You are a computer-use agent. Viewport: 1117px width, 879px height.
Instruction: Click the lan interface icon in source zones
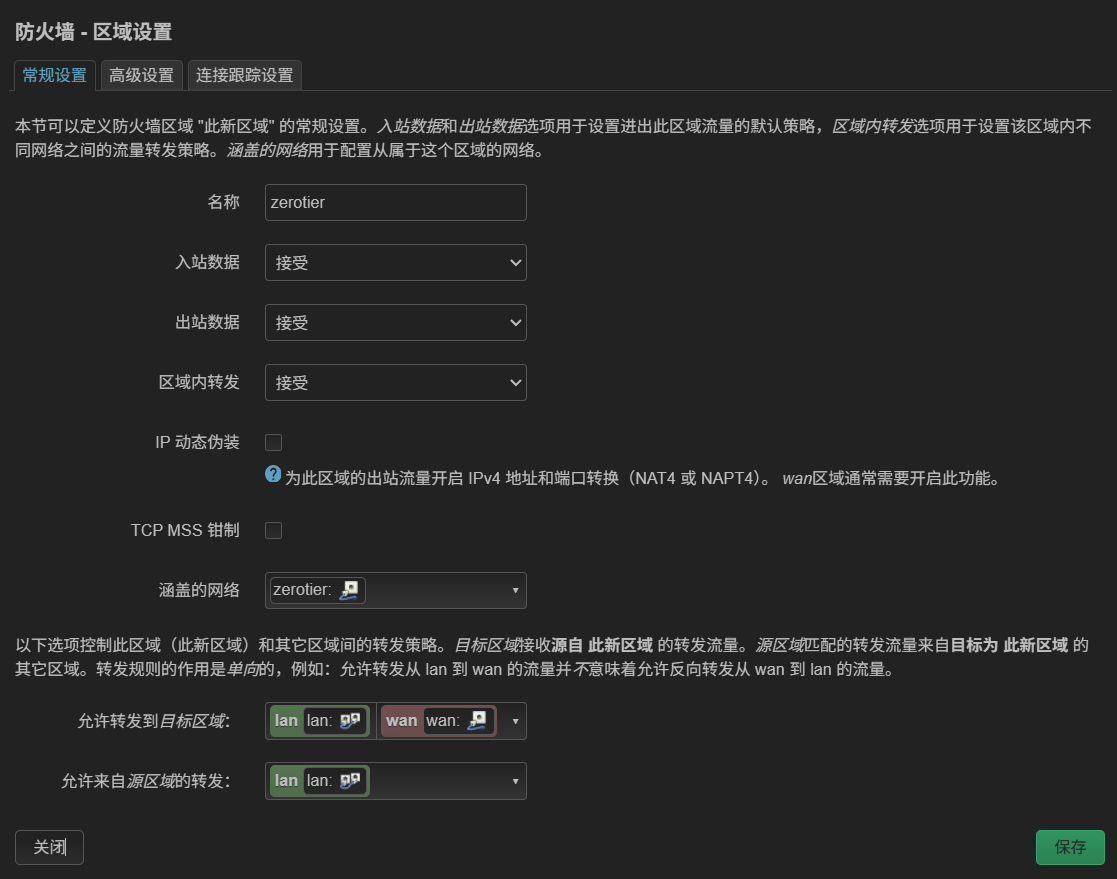tap(350, 781)
